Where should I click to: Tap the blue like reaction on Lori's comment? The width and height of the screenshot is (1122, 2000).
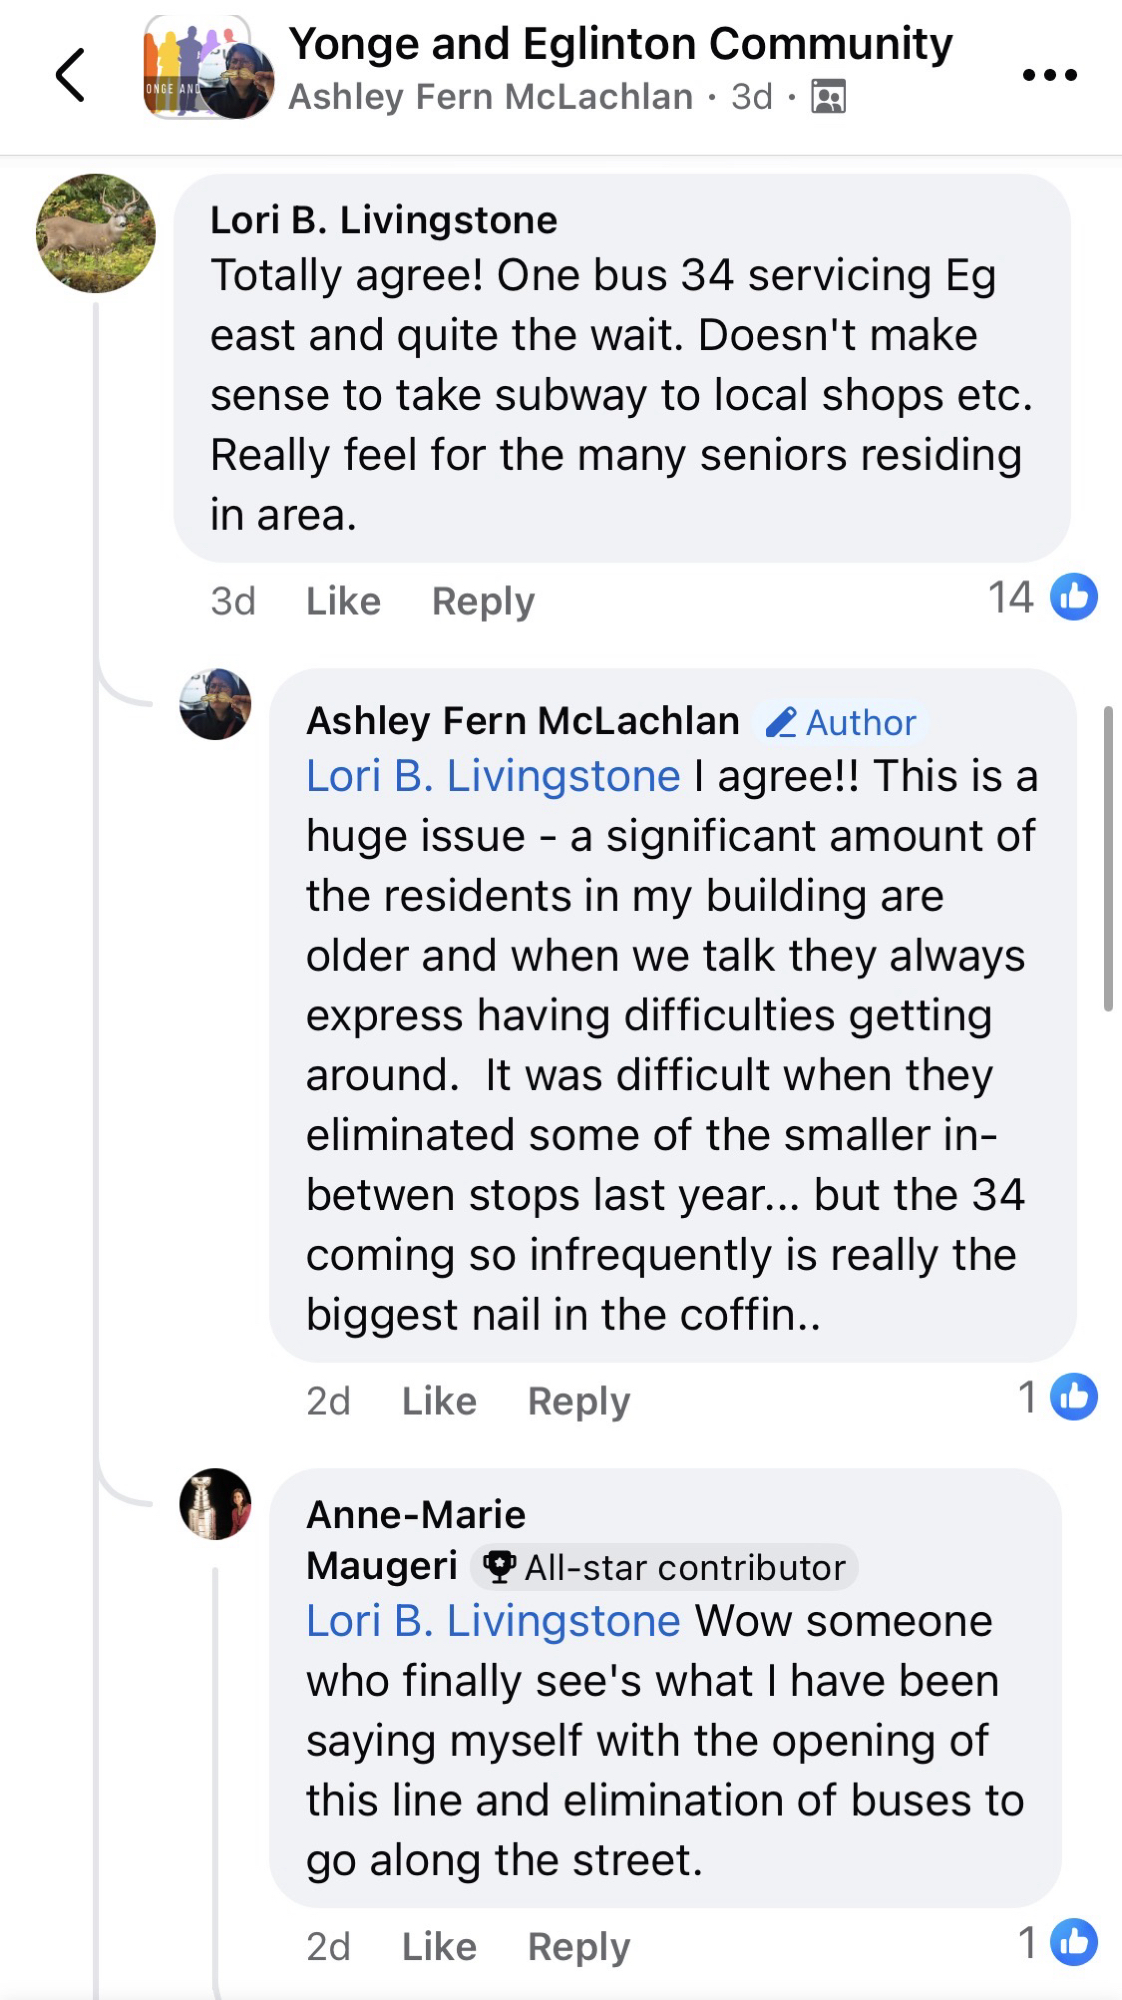(1074, 597)
